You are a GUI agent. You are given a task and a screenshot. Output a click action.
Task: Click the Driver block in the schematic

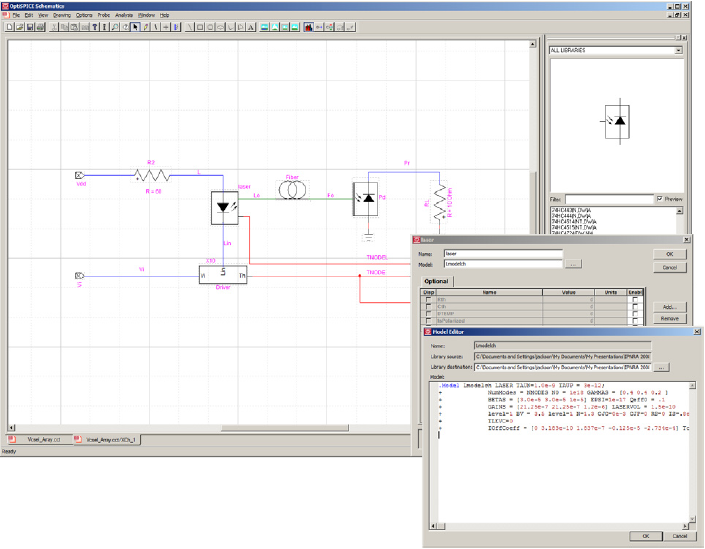click(222, 273)
